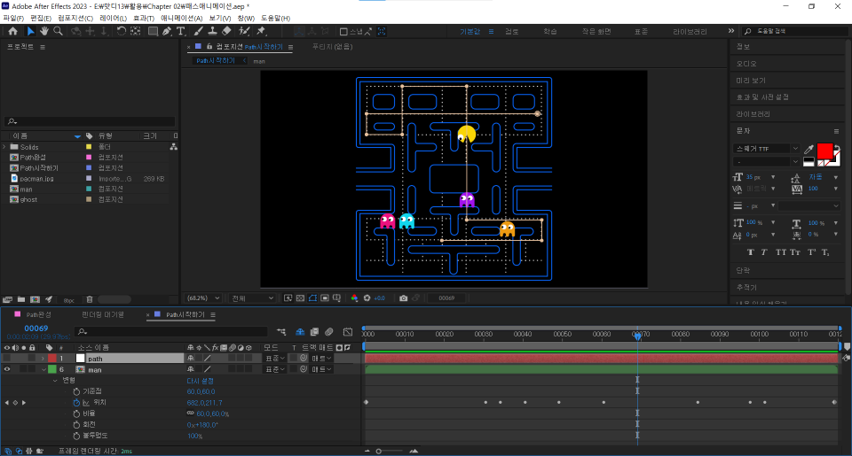
Task: Select the Pen tool
Action: click(x=167, y=32)
